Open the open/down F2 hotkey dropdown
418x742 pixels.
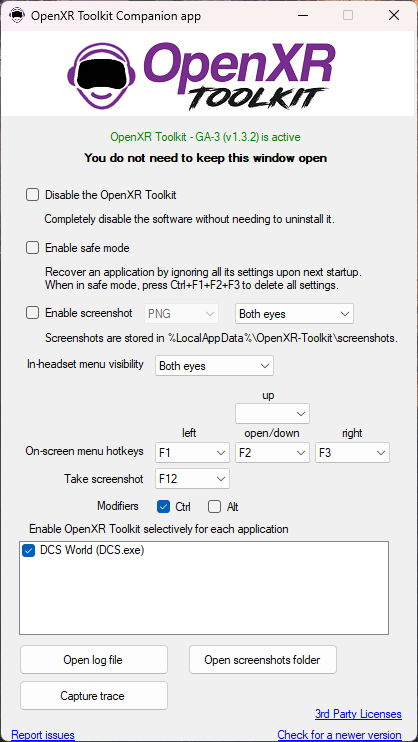coord(273,453)
